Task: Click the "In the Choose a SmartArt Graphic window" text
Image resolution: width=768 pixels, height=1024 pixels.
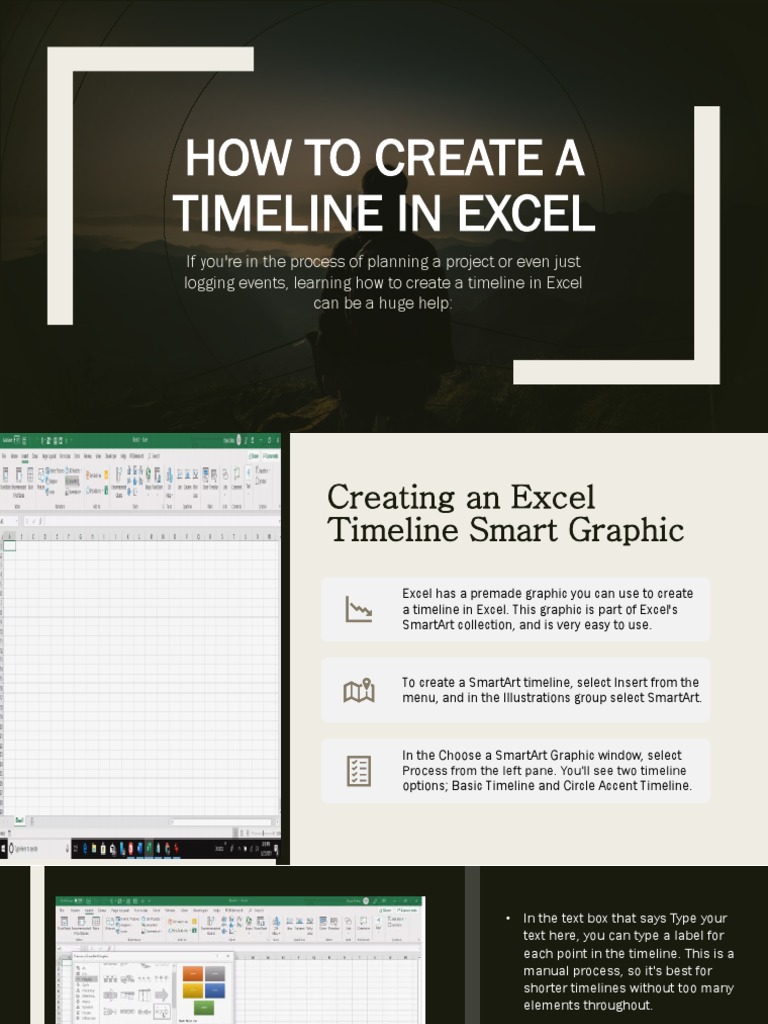Action: click(x=547, y=771)
